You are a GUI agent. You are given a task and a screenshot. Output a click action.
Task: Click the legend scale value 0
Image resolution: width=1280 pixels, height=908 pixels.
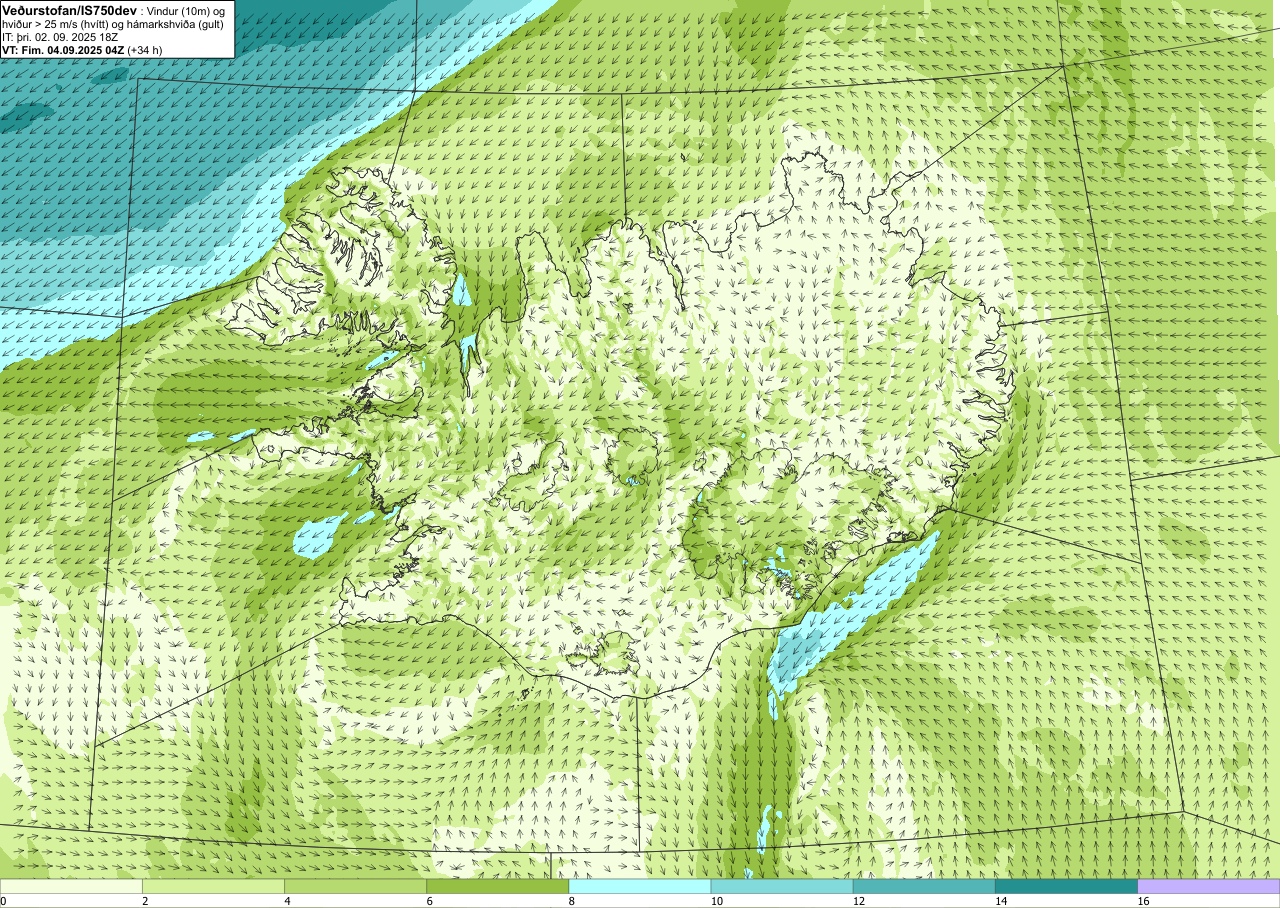(3, 901)
